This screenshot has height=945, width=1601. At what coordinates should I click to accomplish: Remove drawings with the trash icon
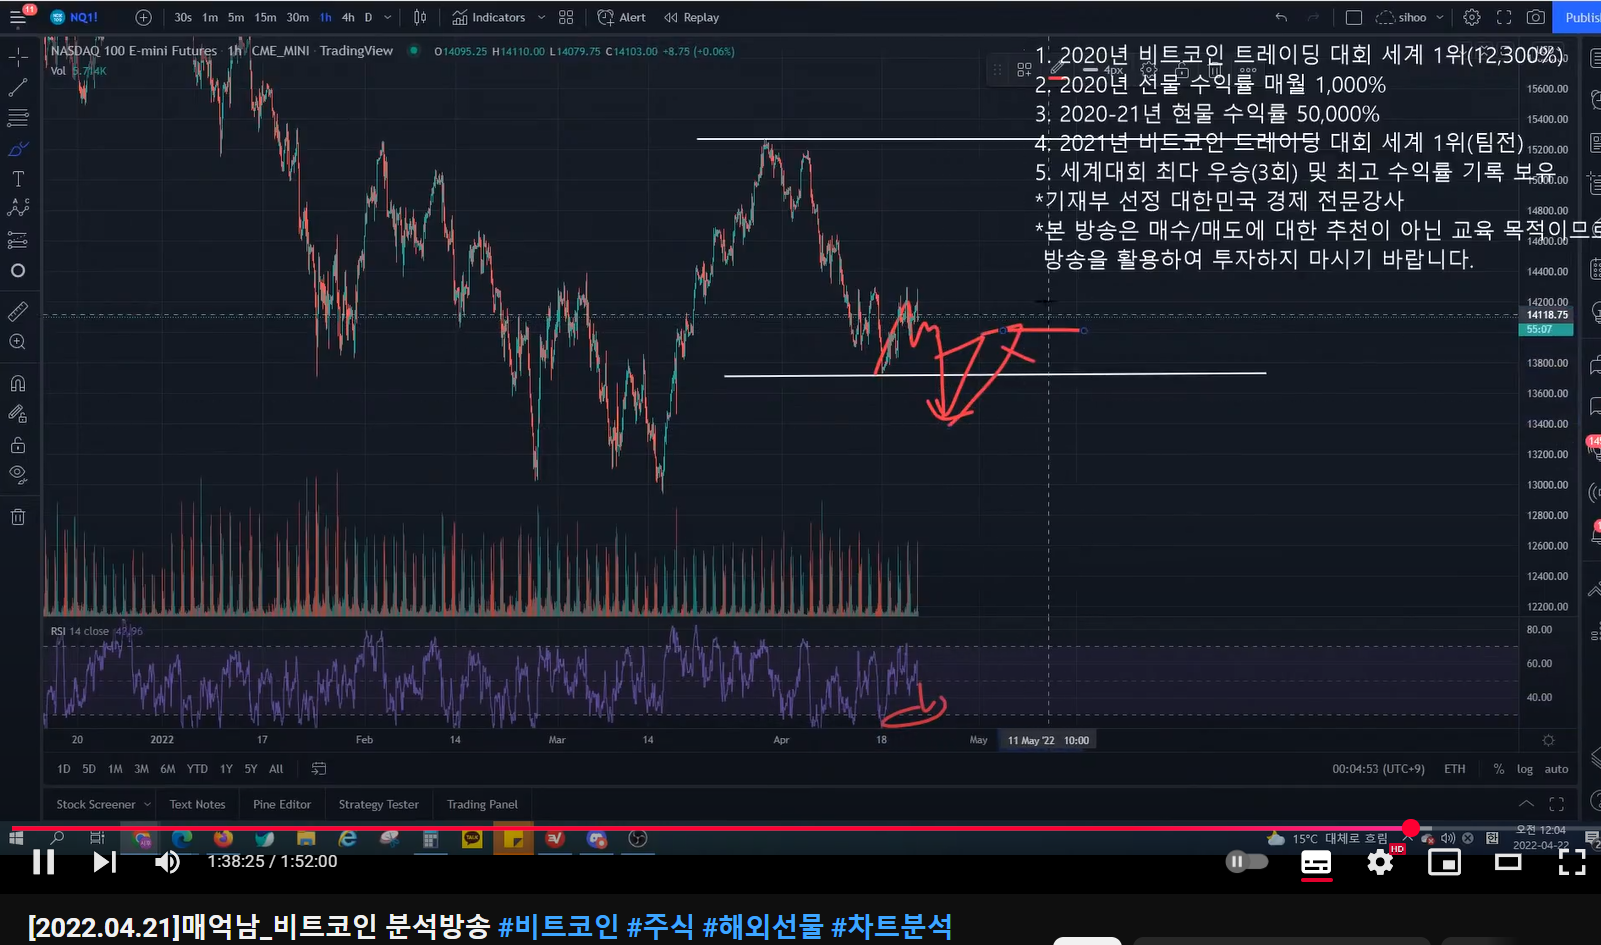tap(18, 516)
